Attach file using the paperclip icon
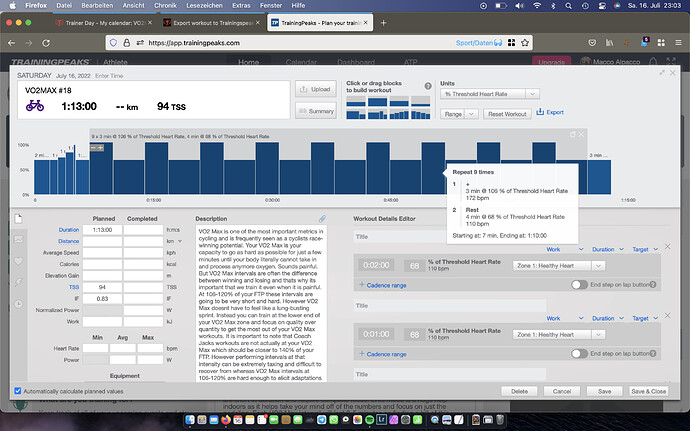Viewport: 690px width, 431px height. (322, 218)
